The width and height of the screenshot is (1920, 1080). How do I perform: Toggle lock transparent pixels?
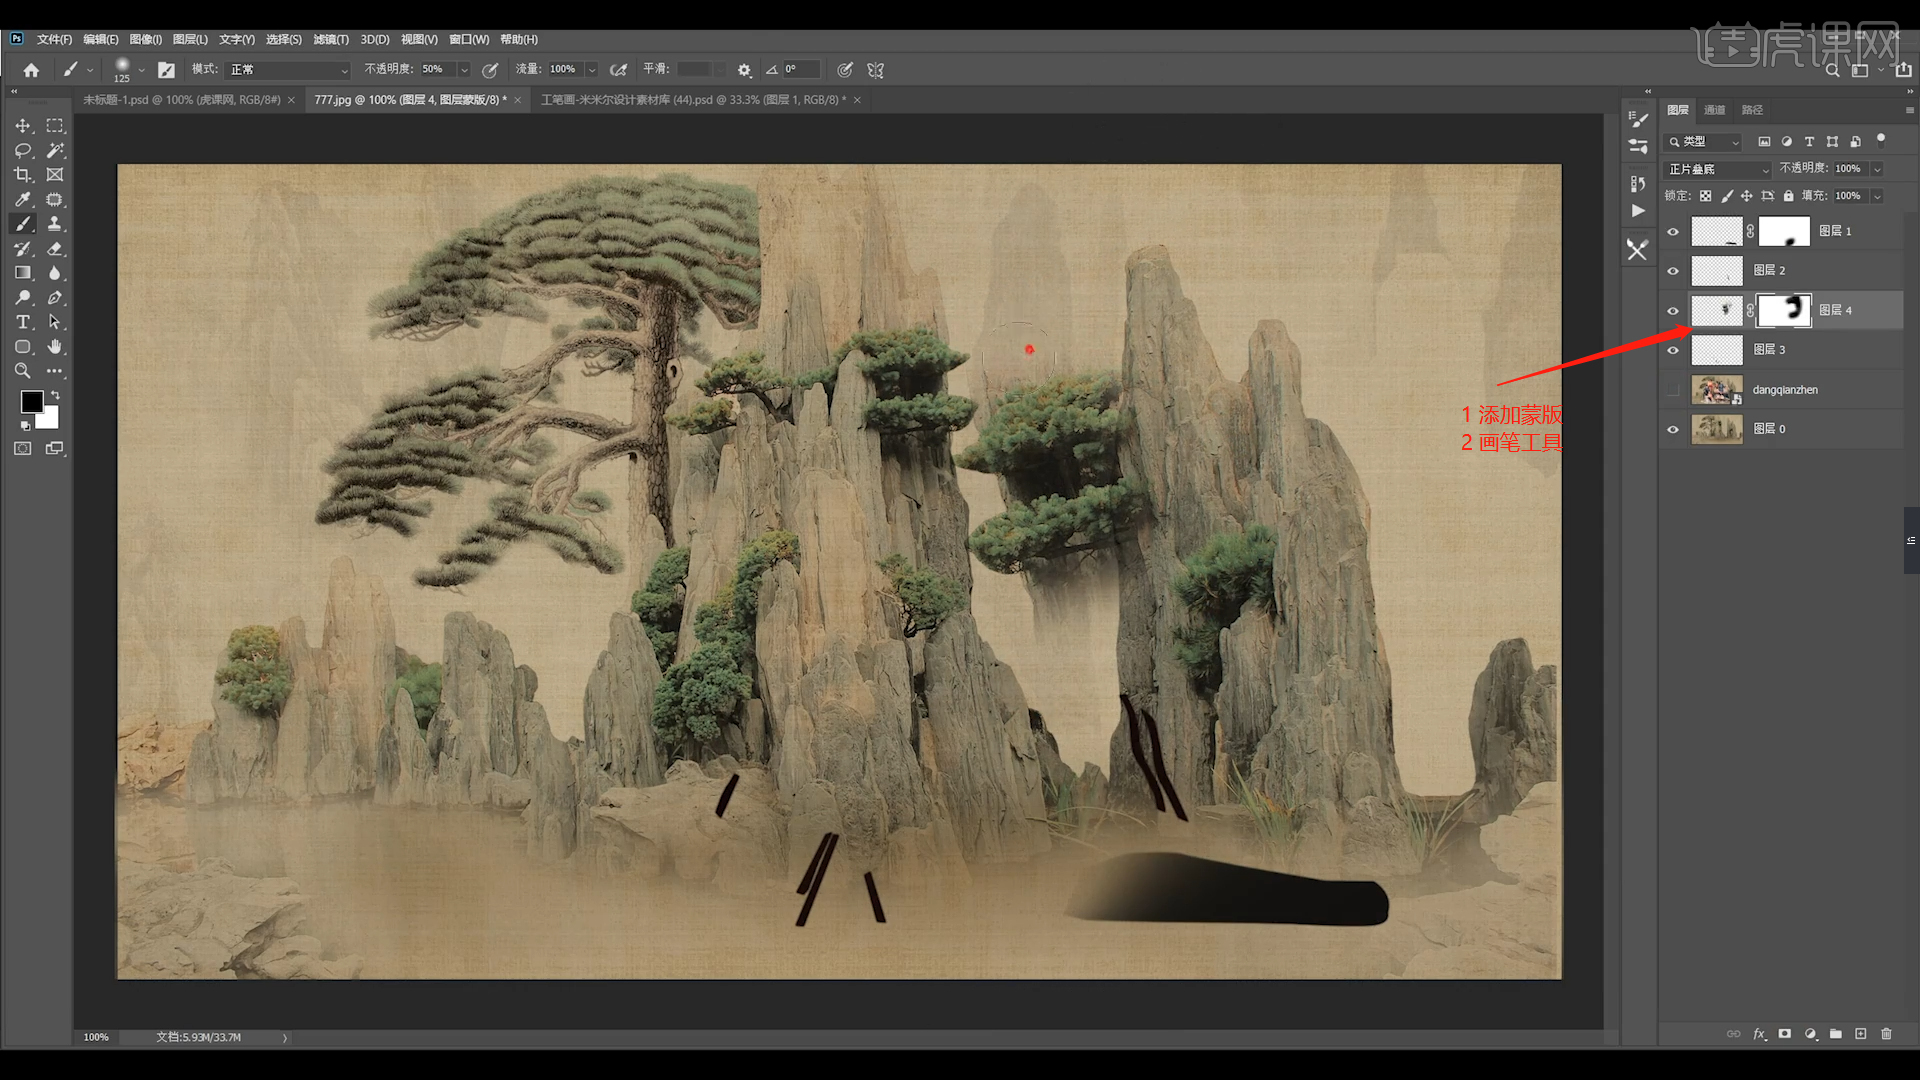(x=1706, y=196)
